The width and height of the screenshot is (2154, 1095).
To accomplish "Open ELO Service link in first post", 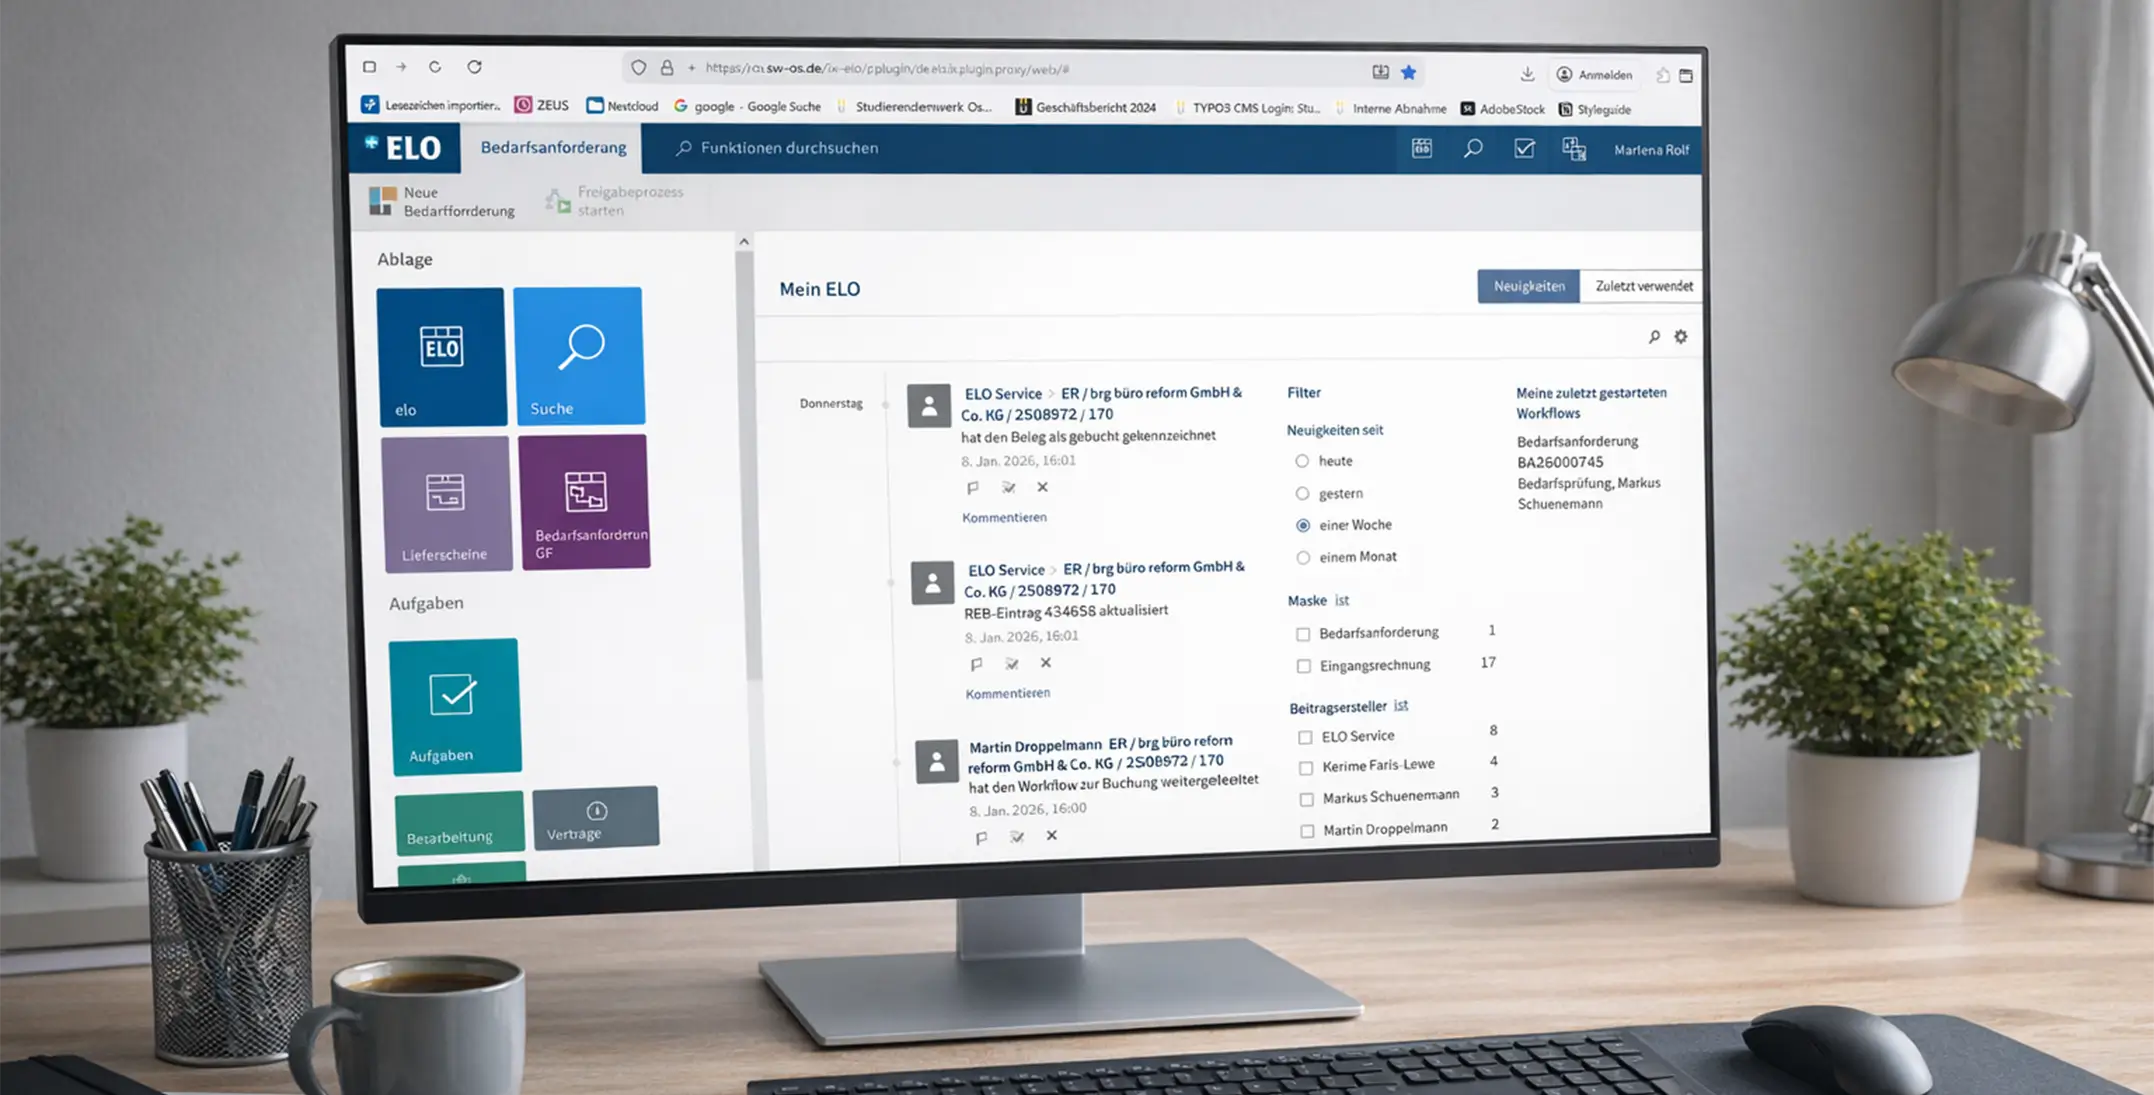I will pos(1003,394).
